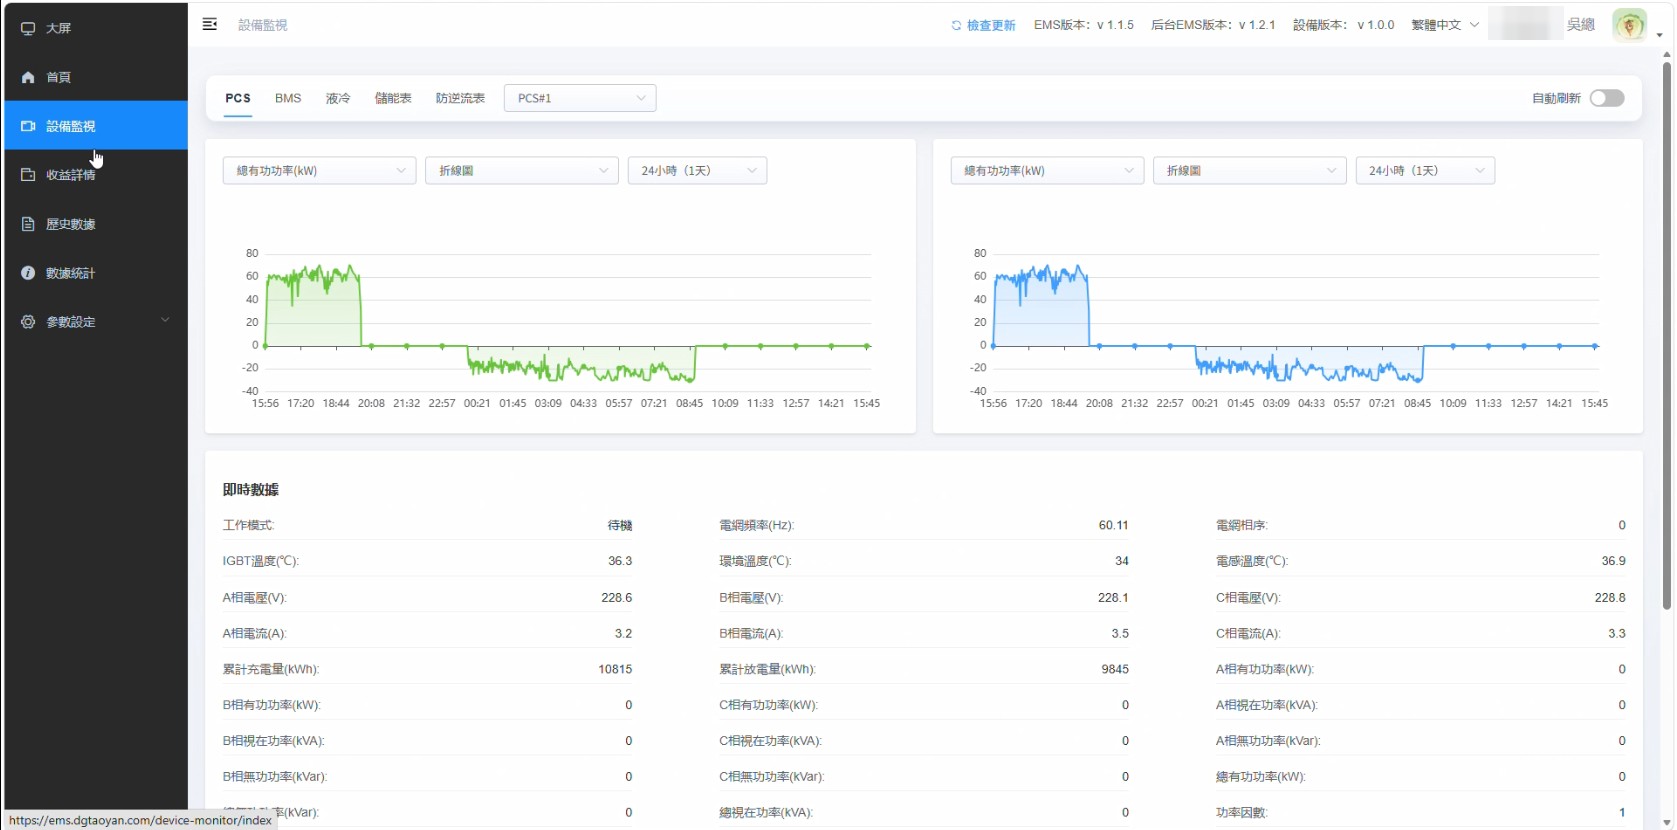Viewport: 1677px width, 830px height.
Task: Click the 大屏 monitor icon in sidebar
Action: tap(28, 28)
